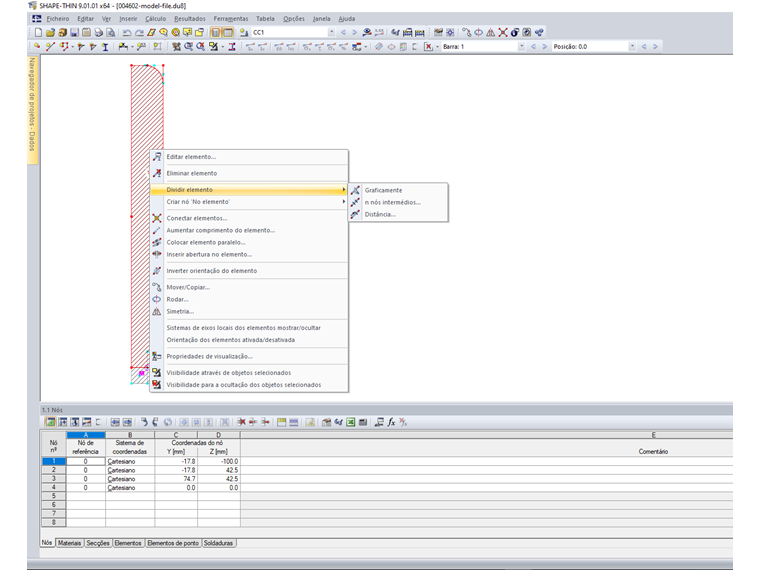Click the Rotate toolbar icon
The width and height of the screenshot is (760, 570).
pos(478,32)
